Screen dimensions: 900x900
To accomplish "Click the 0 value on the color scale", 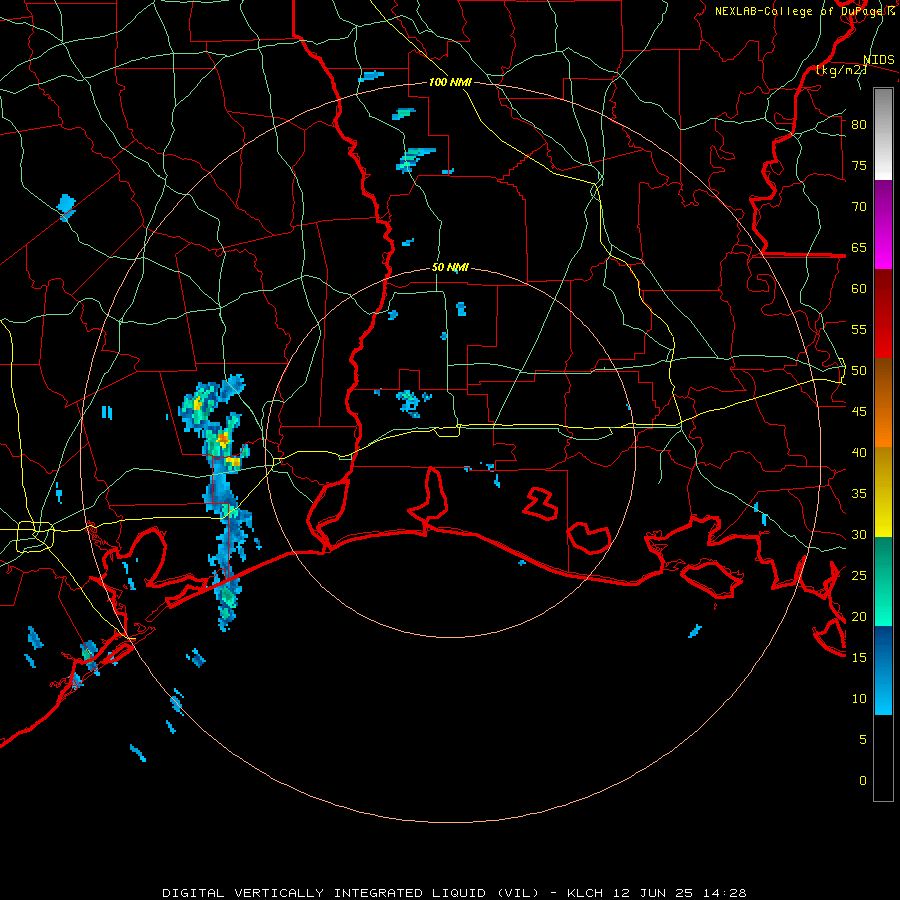I will tap(863, 781).
